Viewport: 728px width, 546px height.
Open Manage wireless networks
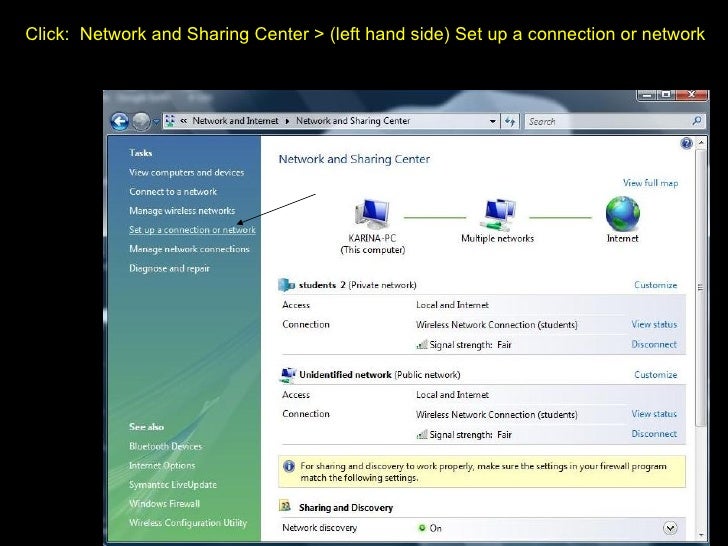click(x=182, y=210)
